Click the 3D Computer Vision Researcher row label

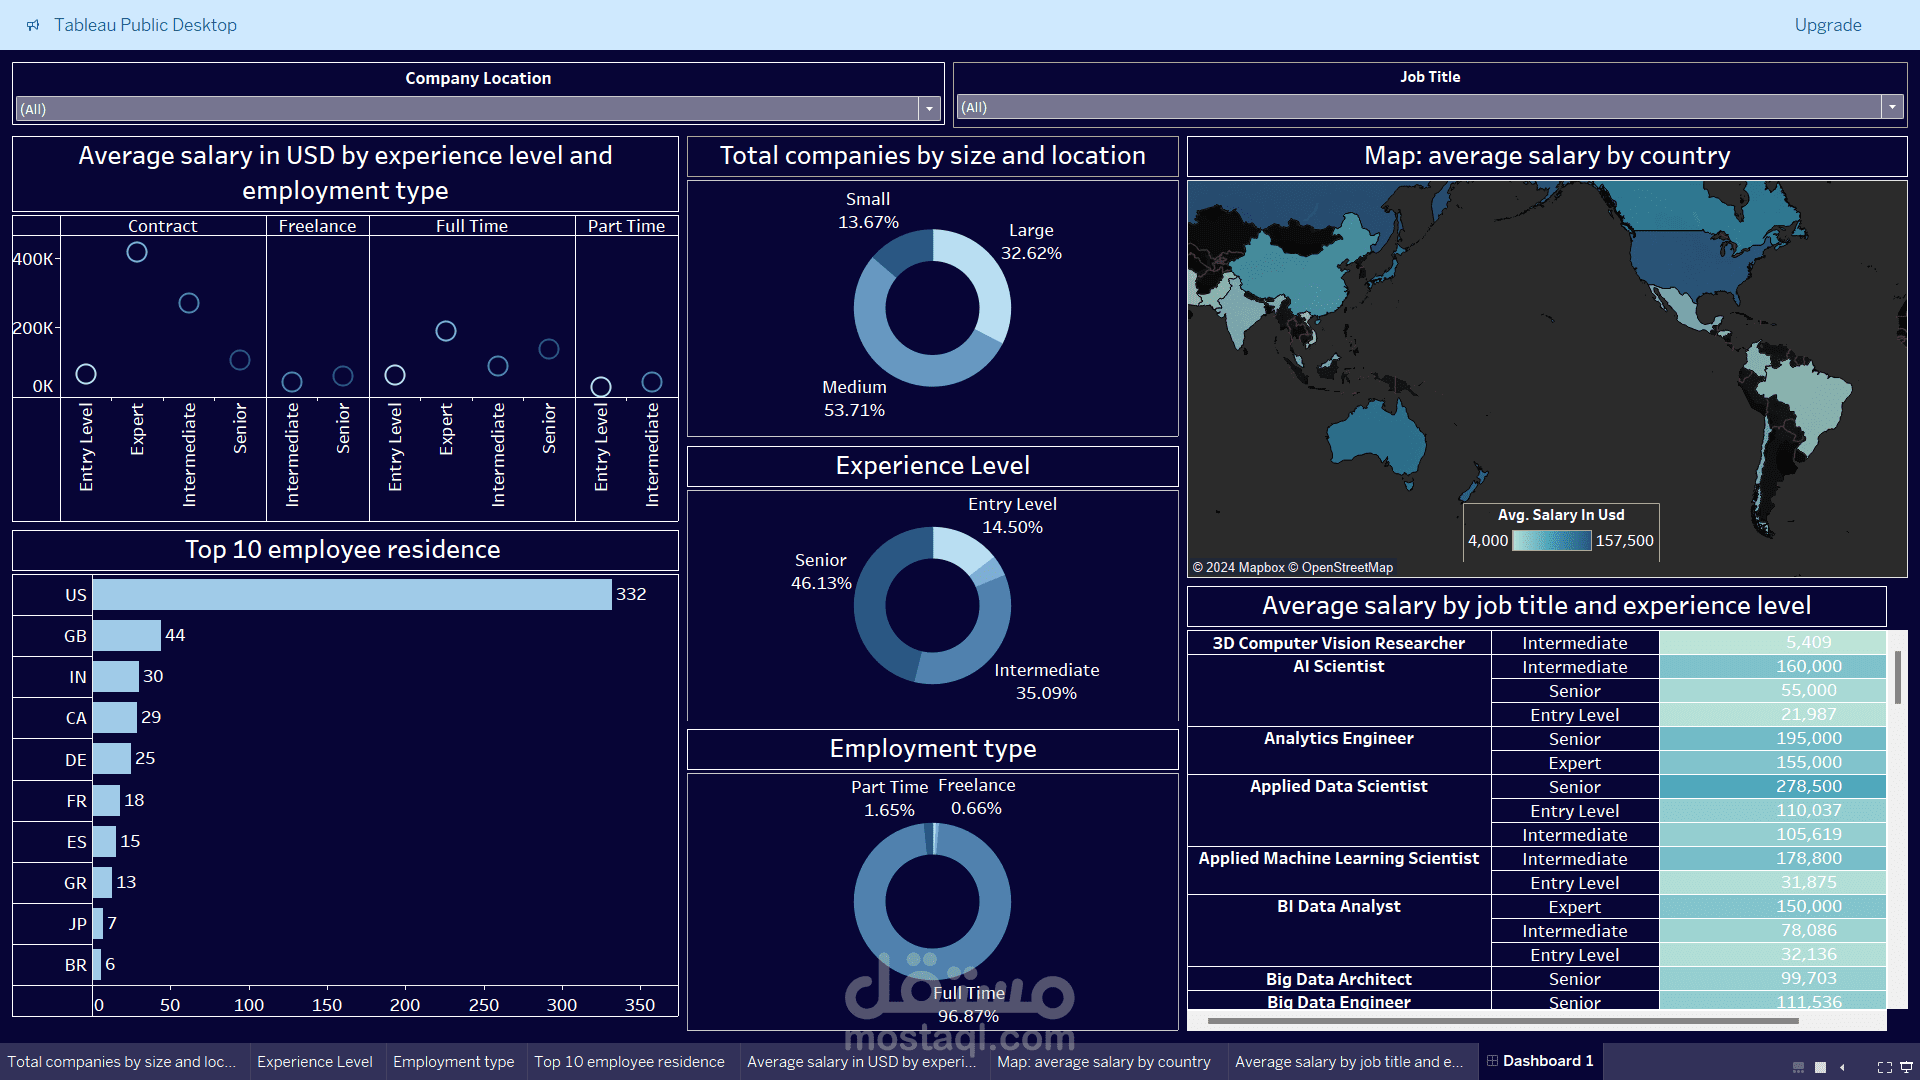pos(1338,643)
